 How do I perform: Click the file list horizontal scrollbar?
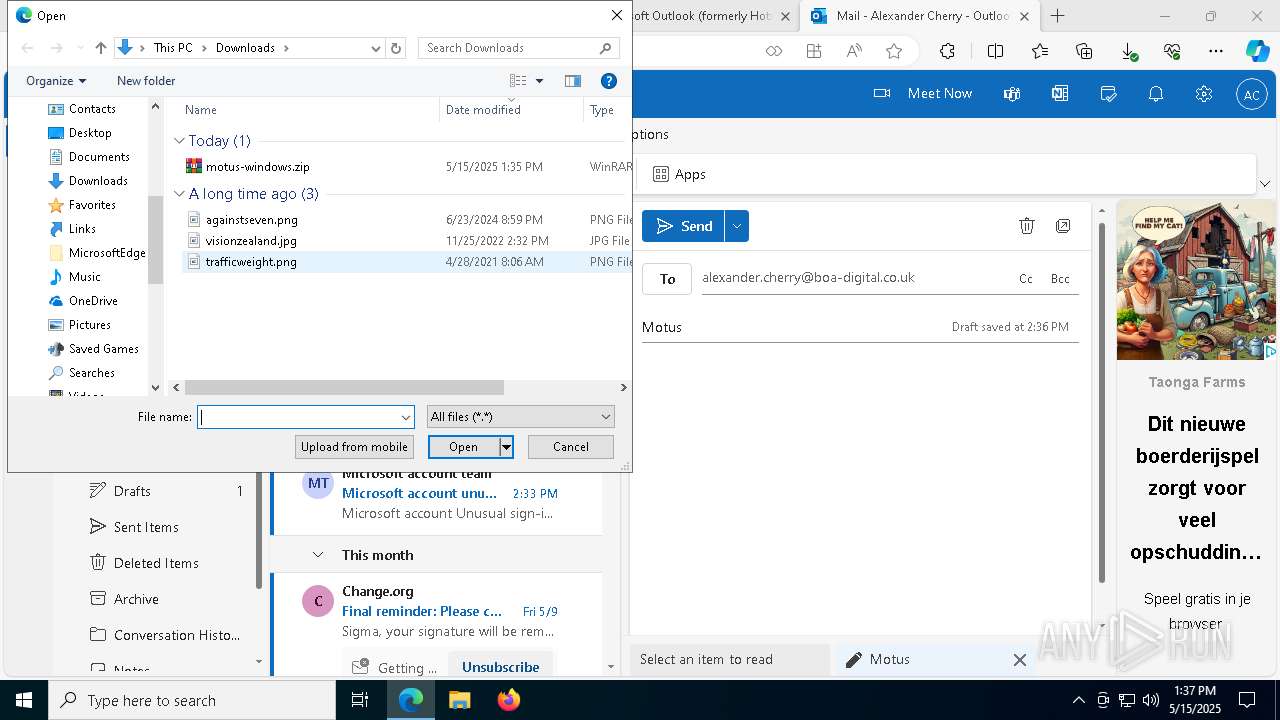[x=344, y=387]
